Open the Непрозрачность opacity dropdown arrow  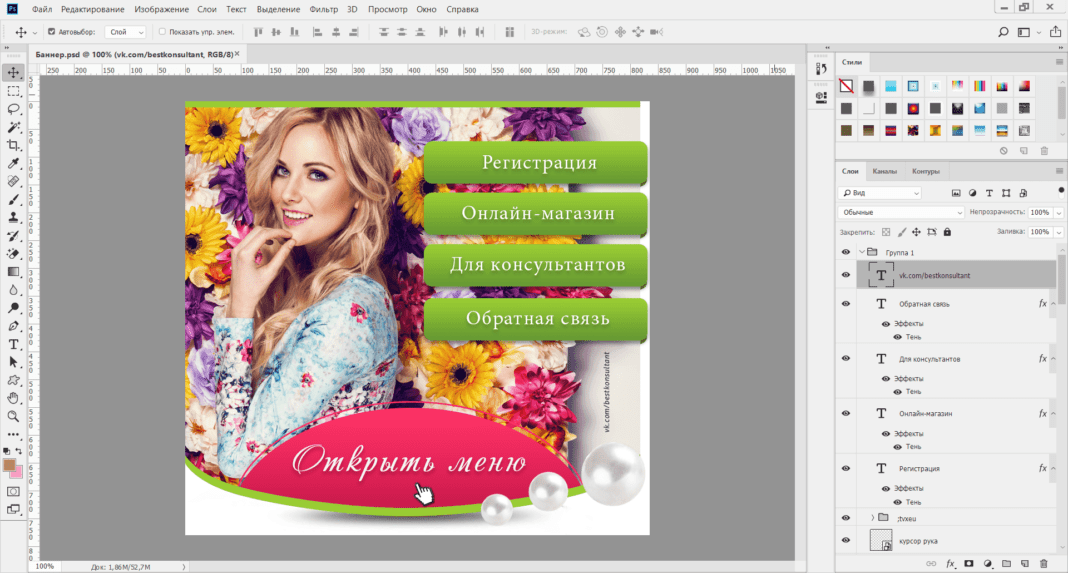(x=1058, y=212)
